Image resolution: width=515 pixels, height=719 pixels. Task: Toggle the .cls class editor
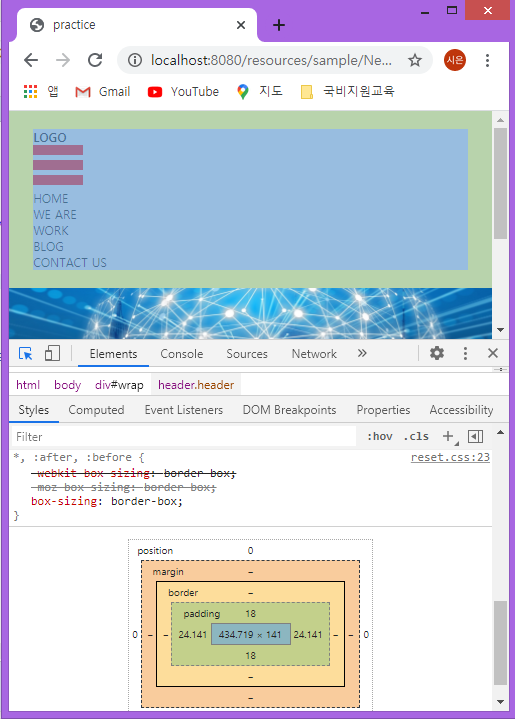point(416,437)
